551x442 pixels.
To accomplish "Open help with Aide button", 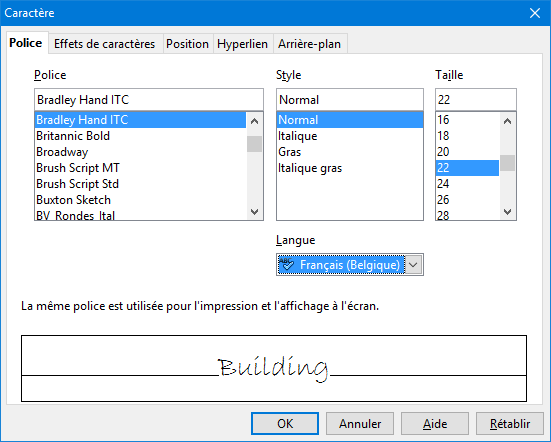I will (x=435, y=424).
